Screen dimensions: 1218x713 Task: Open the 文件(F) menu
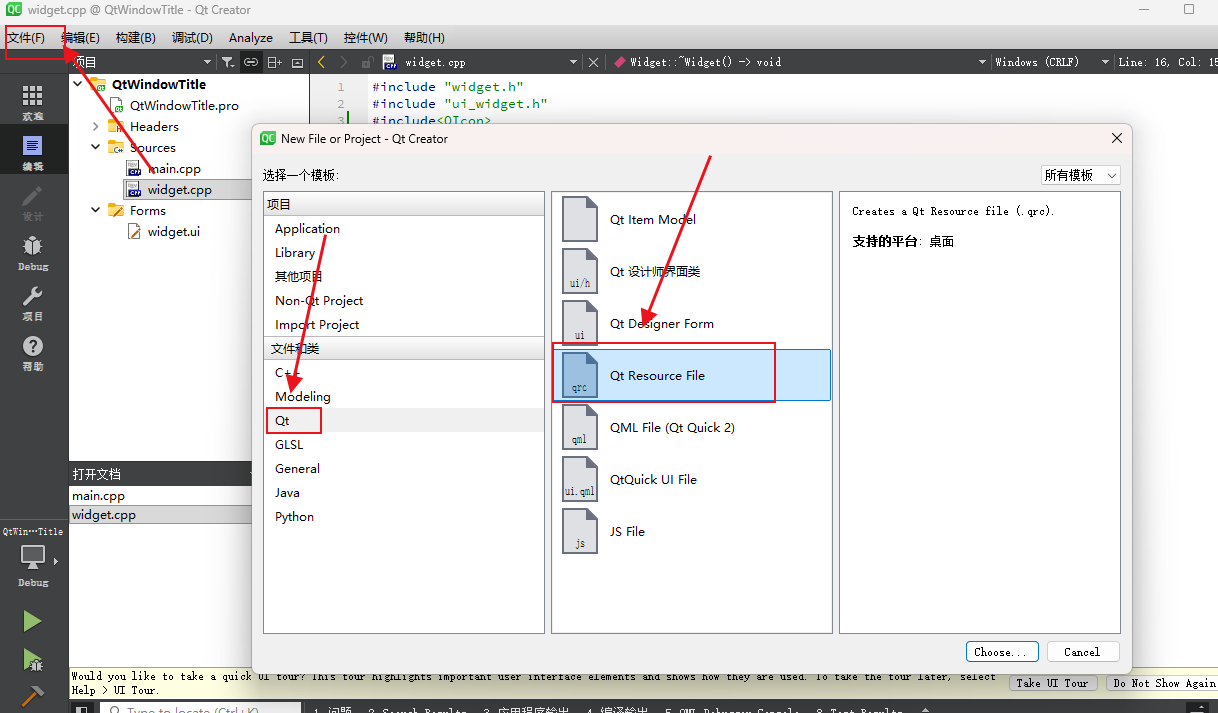tap(26, 38)
